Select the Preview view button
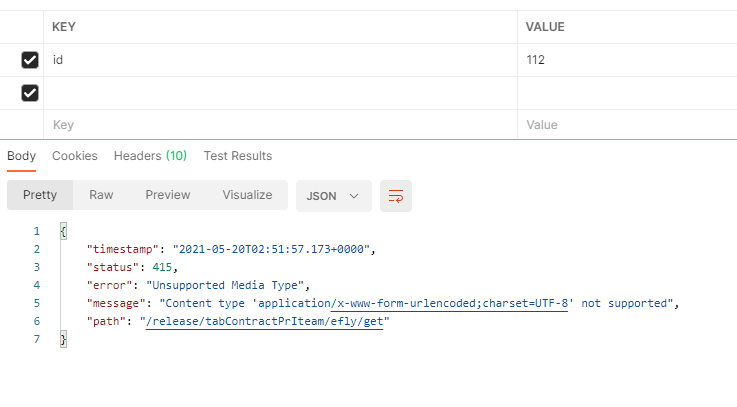Image resolution: width=737 pixels, height=407 pixels. [x=168, y=195]
